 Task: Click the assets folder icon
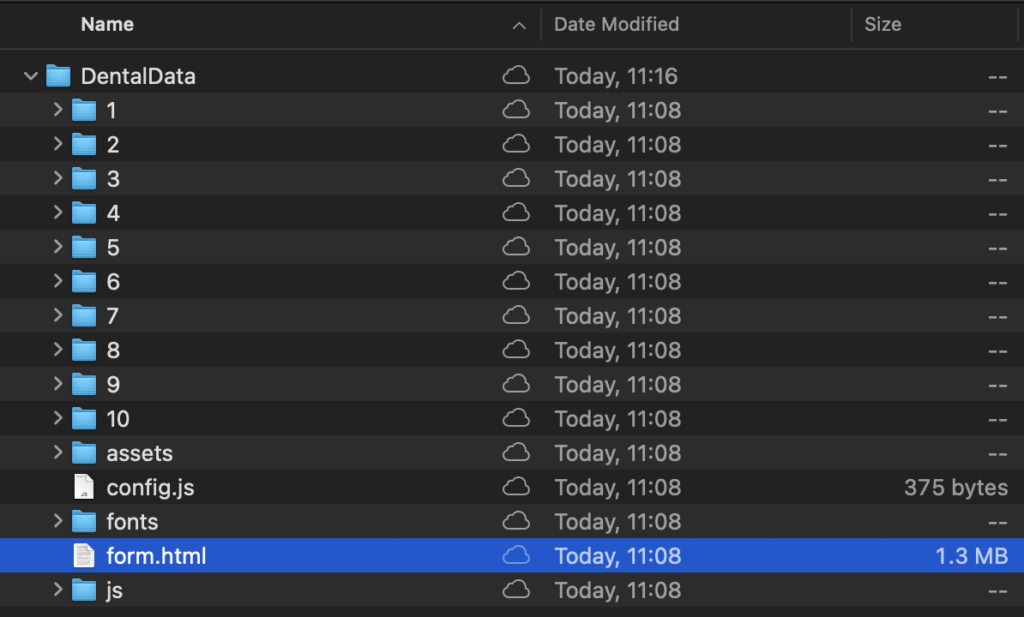pos(84,453)
